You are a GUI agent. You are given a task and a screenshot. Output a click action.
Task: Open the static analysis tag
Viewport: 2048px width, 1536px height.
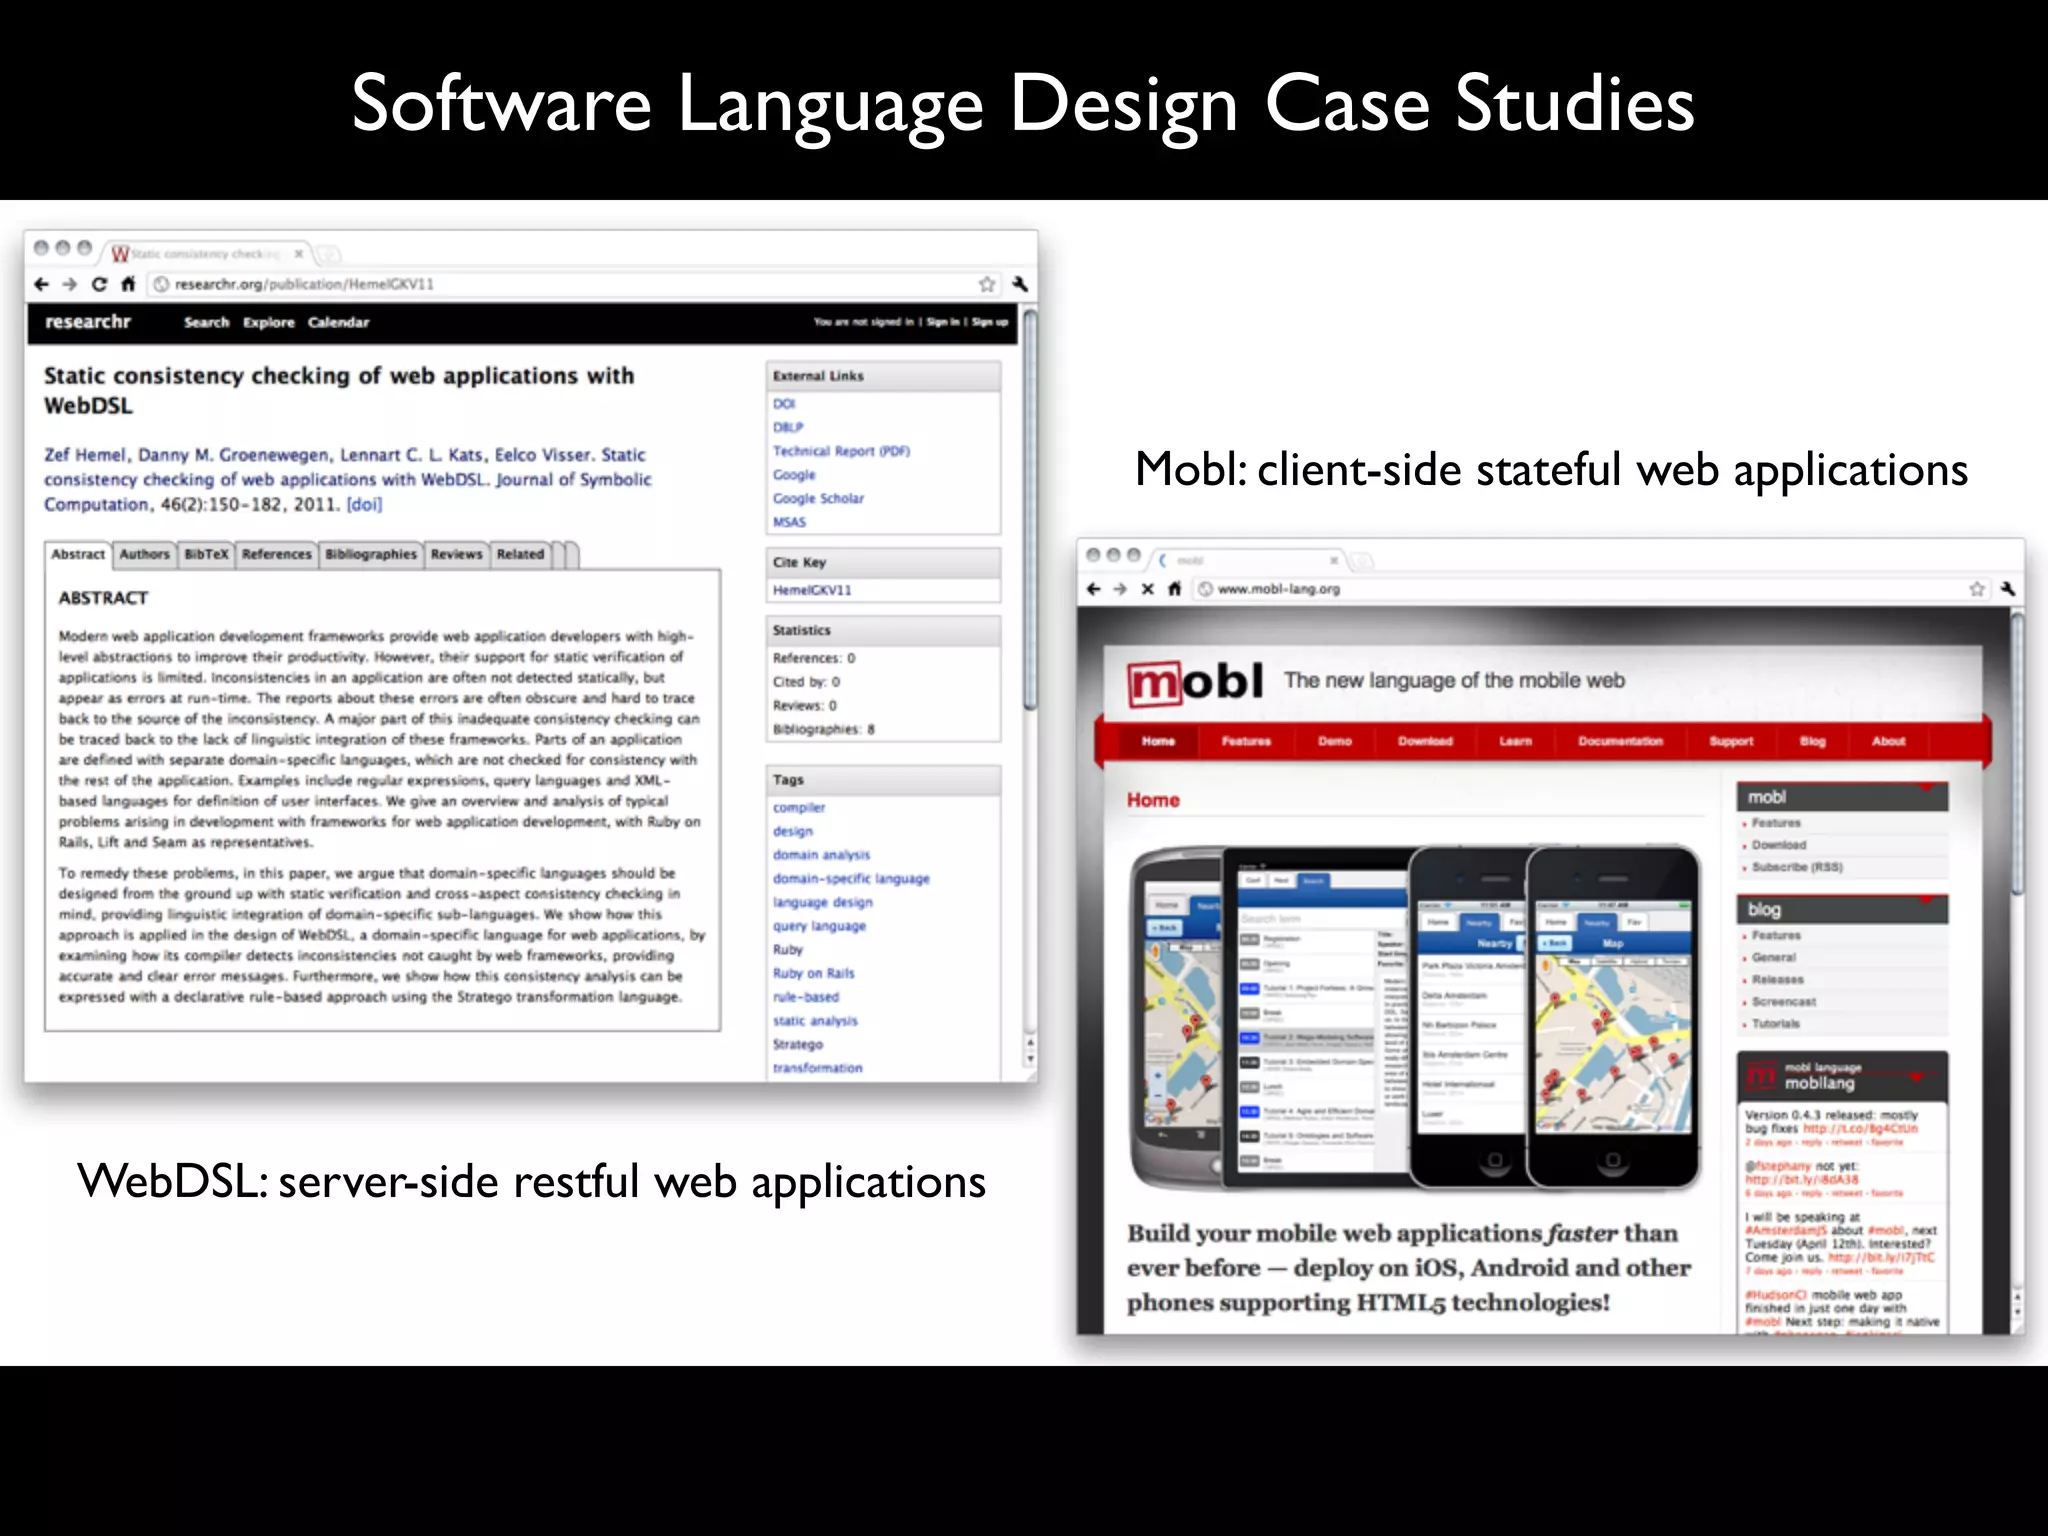[815, 1021]
